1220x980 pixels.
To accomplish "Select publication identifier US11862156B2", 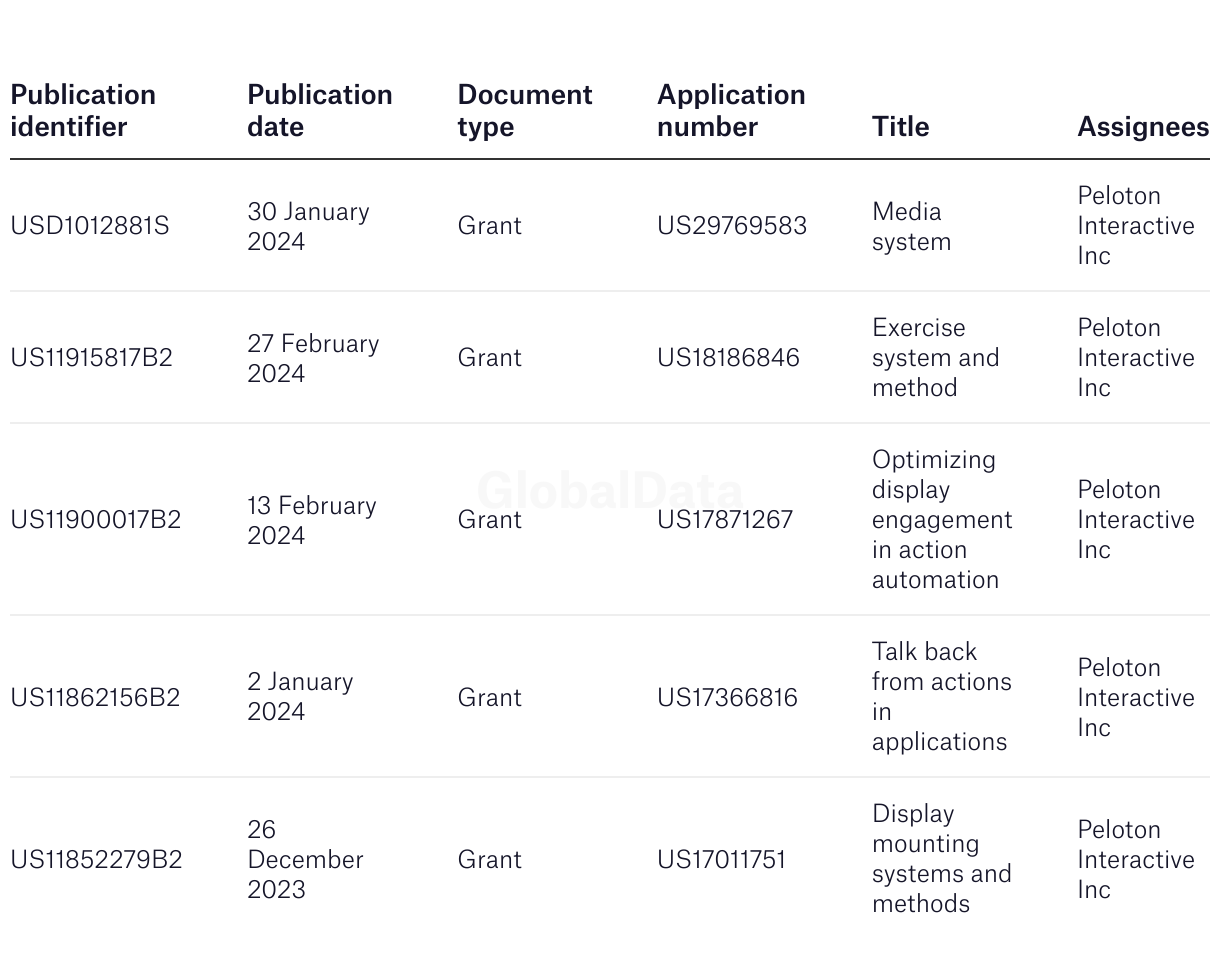I will (95, 698).
